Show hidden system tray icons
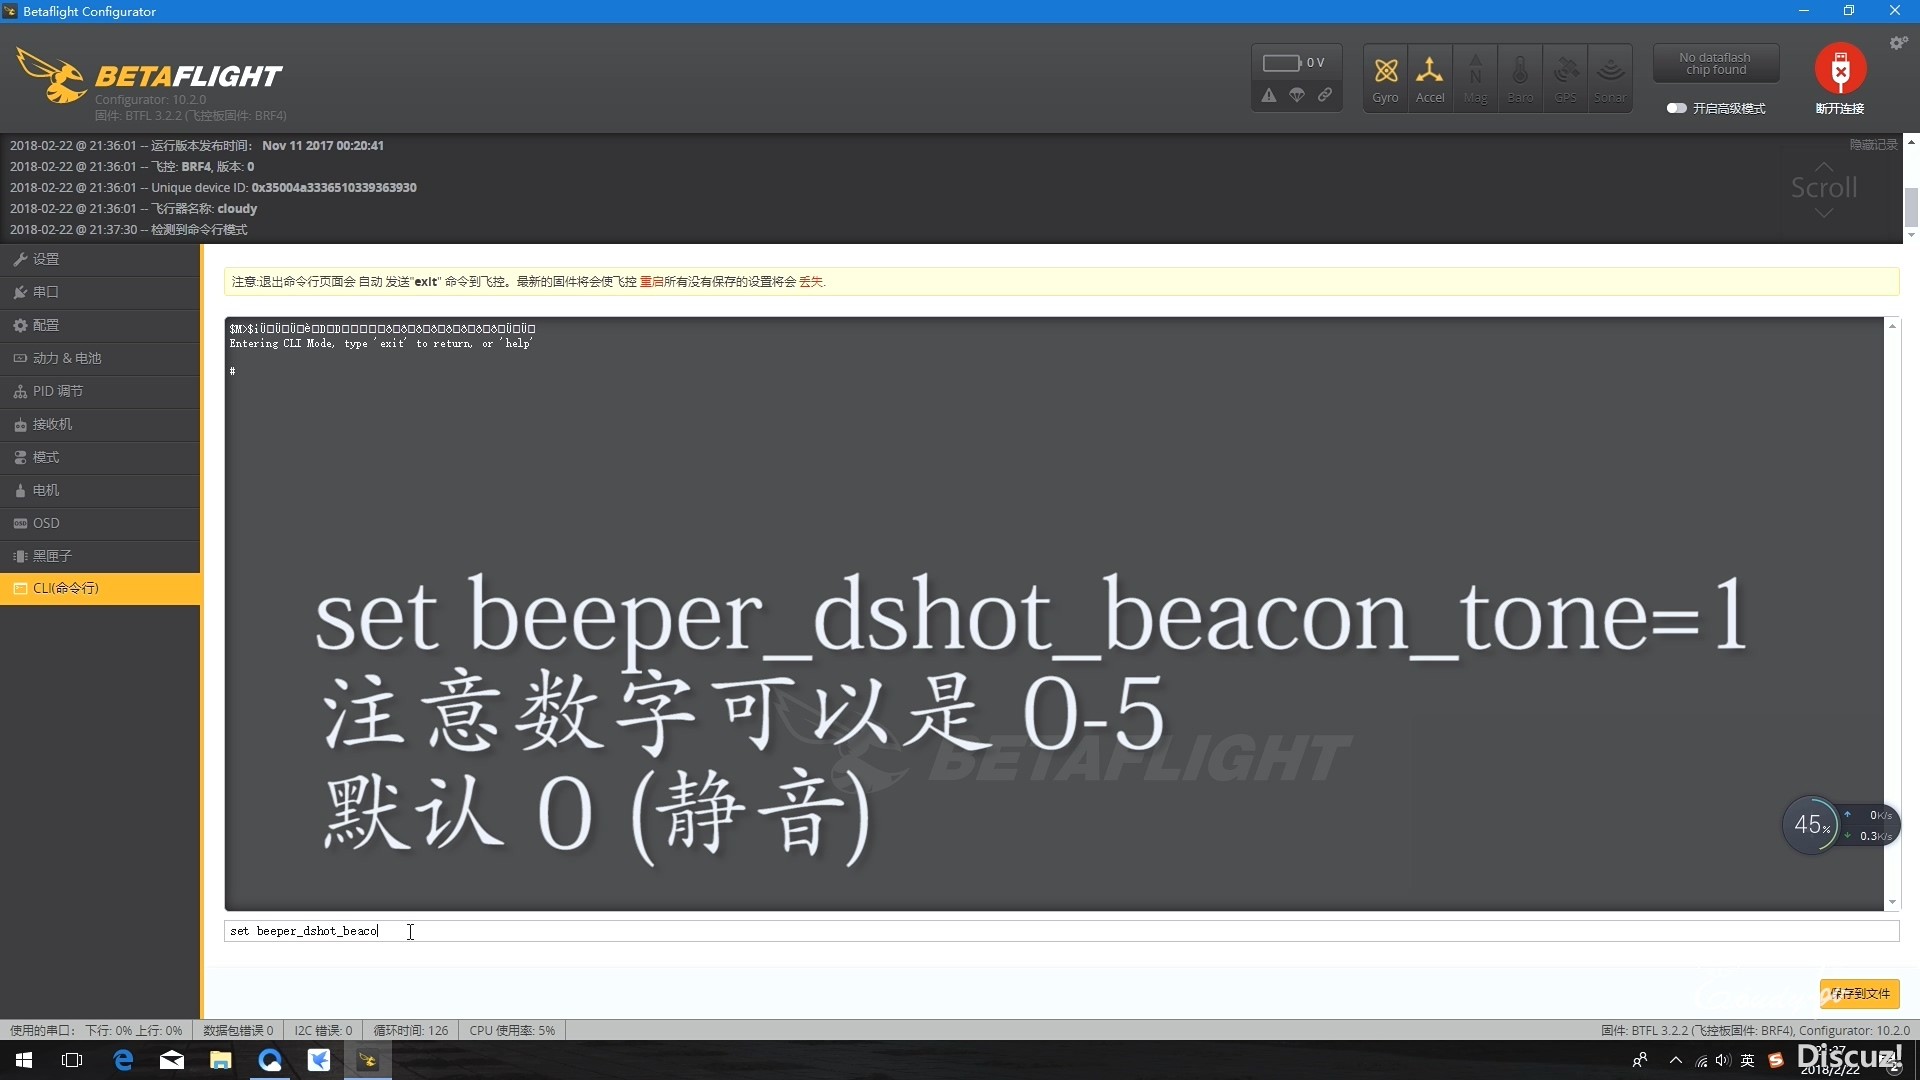The height and width of the screenshot is (1080, 1920). tap(1676, 1060)
